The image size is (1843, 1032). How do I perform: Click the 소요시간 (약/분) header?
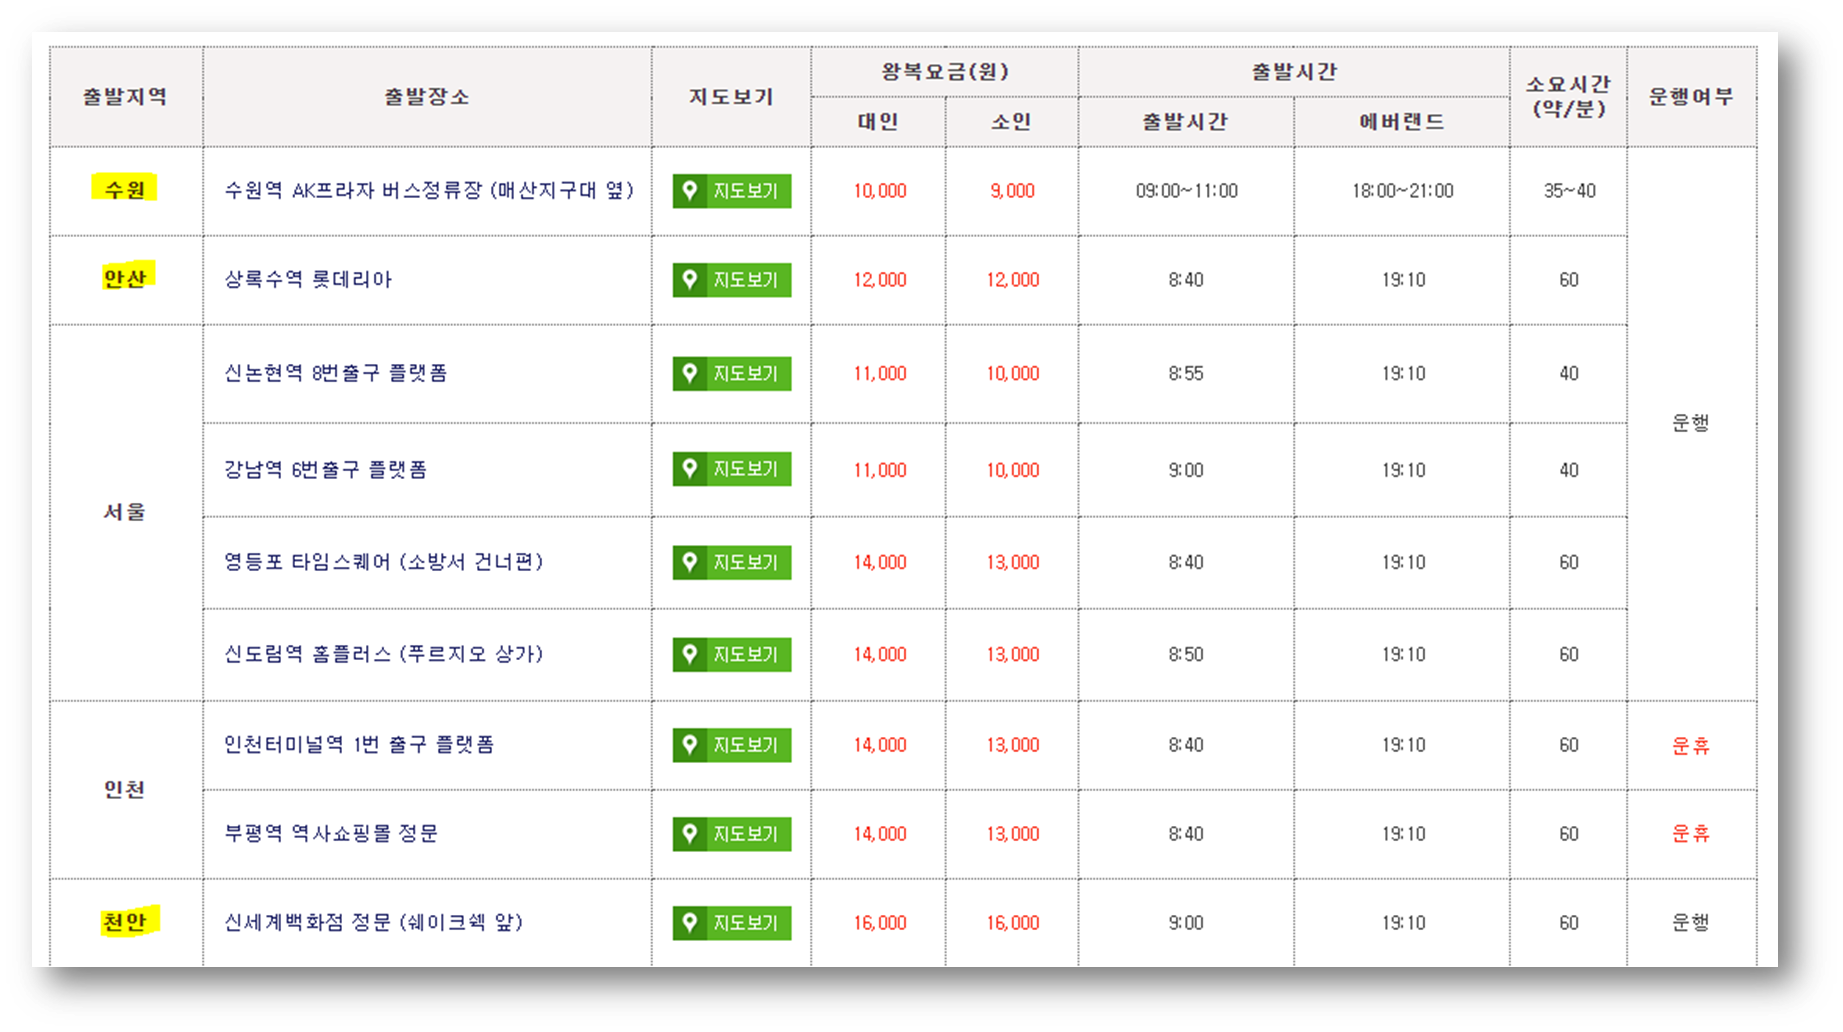1568,97
